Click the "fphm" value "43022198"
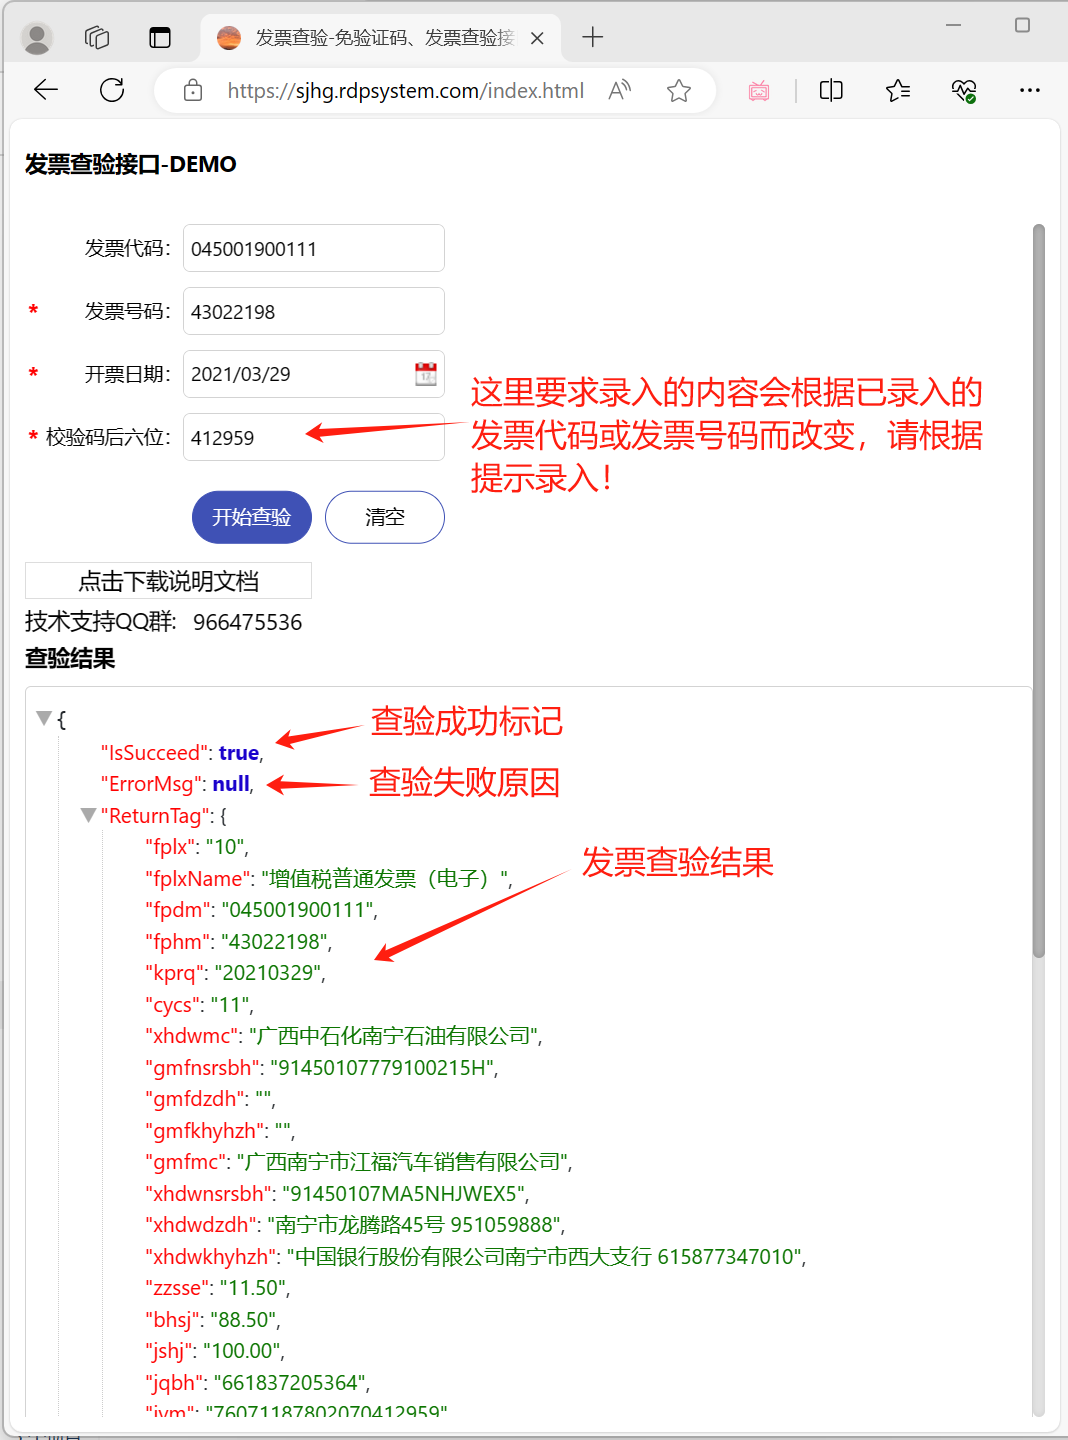 [274, 942]
